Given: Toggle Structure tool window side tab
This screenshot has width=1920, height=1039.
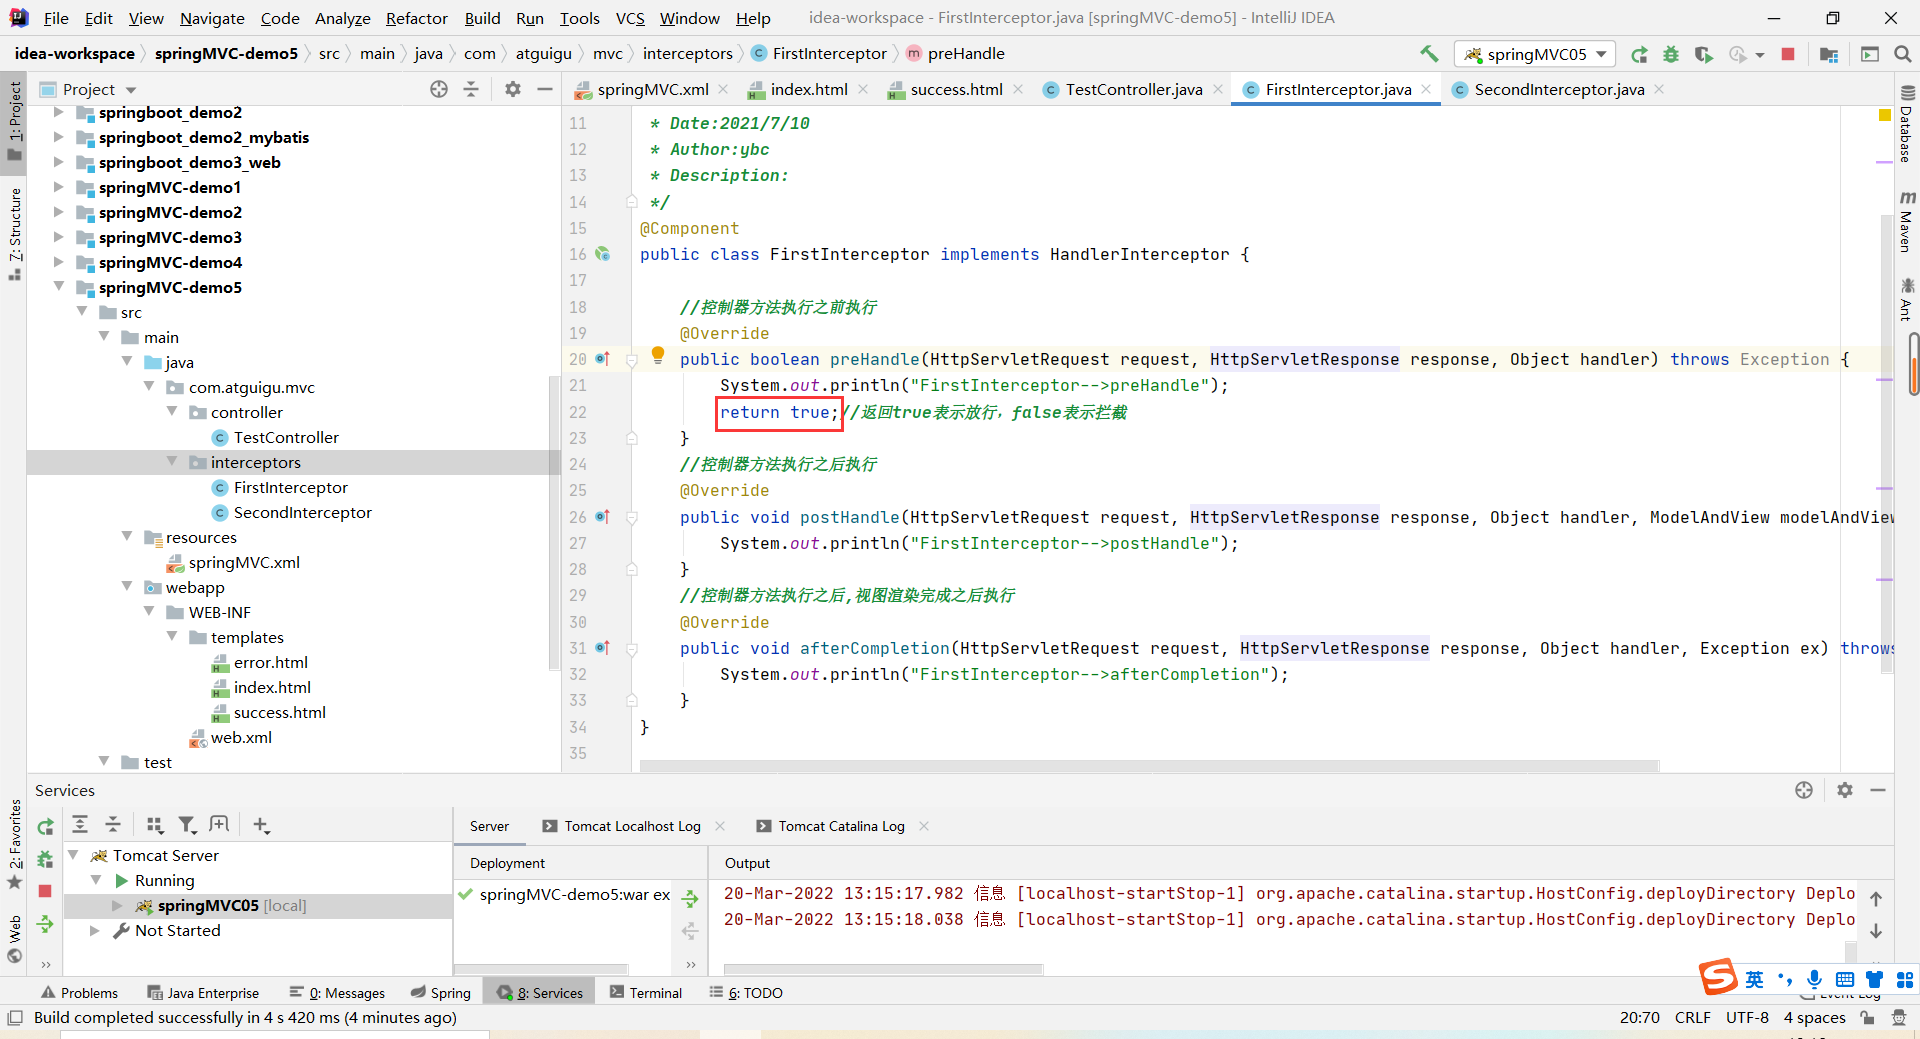Looking at the screenshot, I should 14,233.
